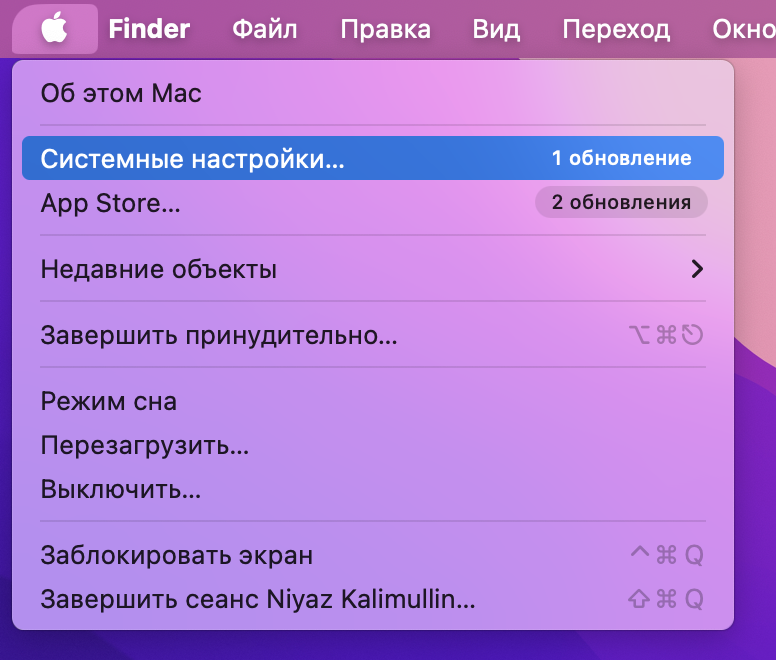Open App Store from the Apple menu
This screenshot has width=776, height=660.
(111, 204)
